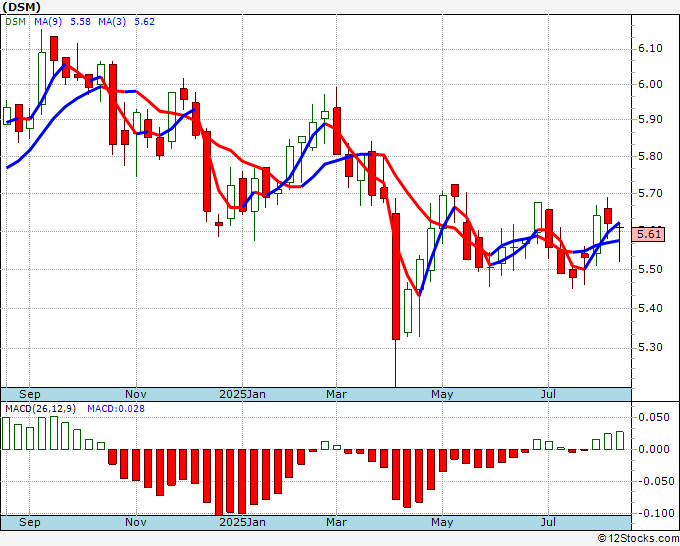Click the 6.00 price axis label
680x546 pixels.
(651, 84)
